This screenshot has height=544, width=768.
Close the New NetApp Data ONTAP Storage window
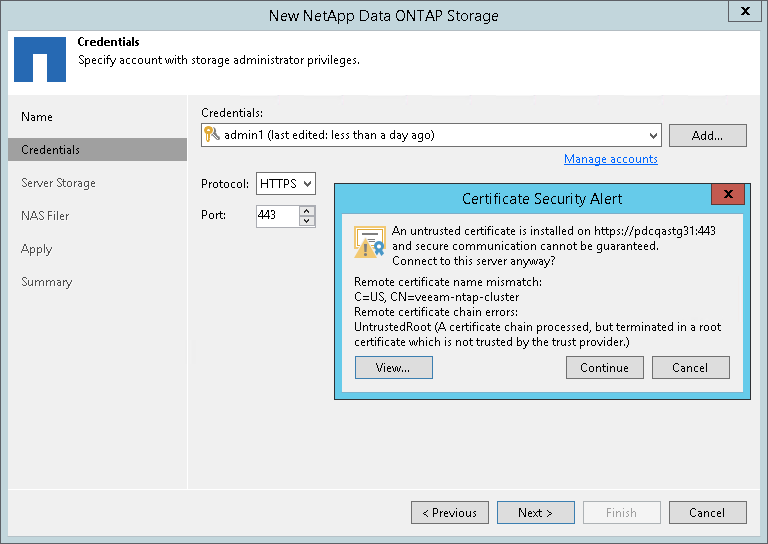(744, 13)
